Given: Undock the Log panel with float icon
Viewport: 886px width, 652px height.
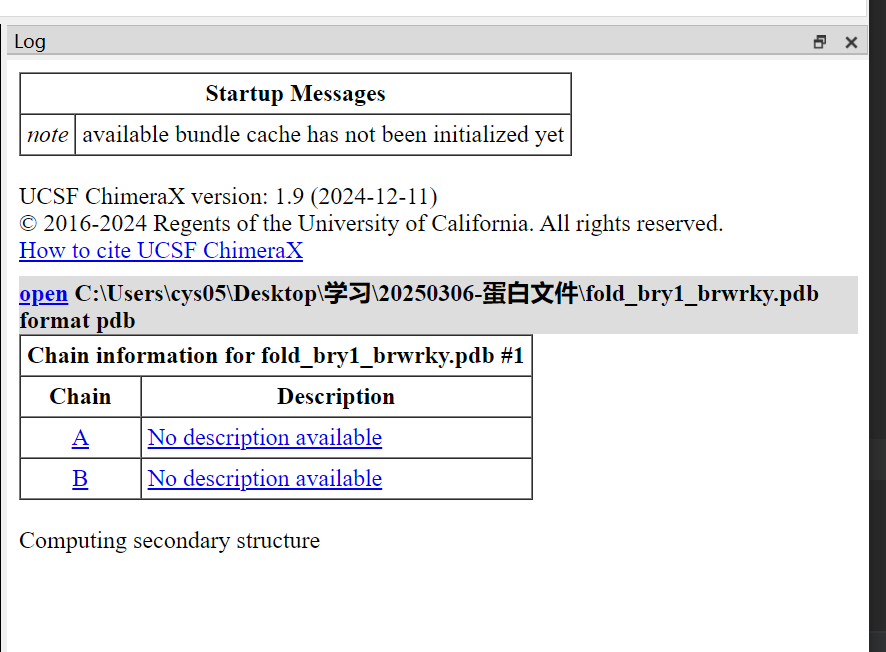Looking at the screenshot, I should (x=819, y=42).
